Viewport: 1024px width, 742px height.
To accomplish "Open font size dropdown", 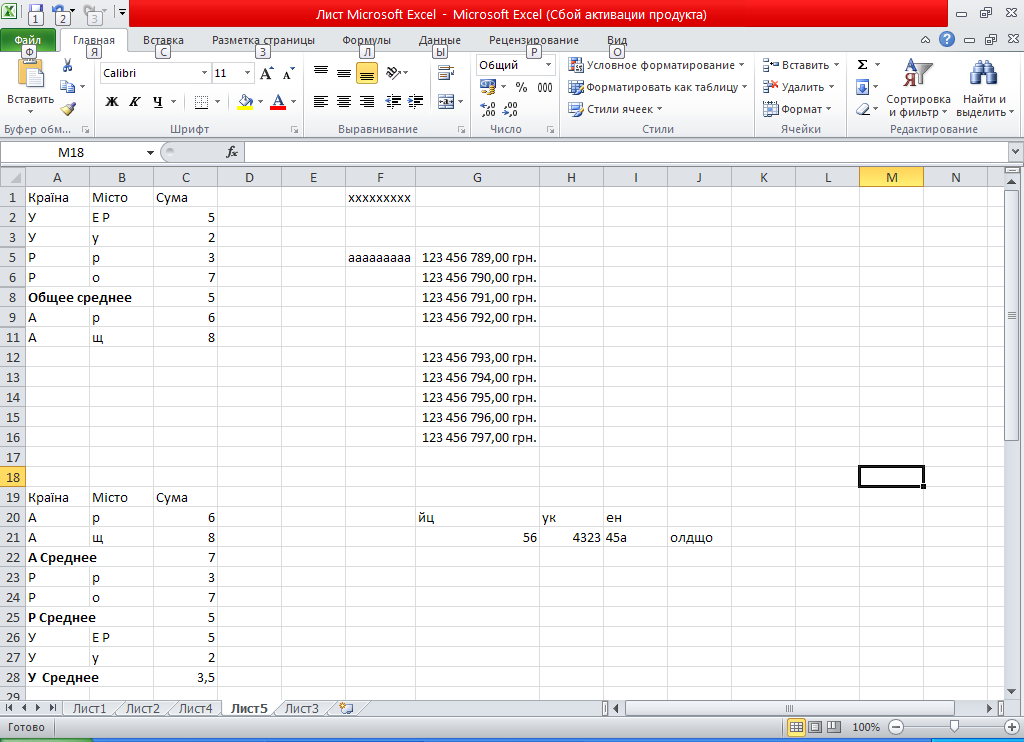I will point(248,73).
